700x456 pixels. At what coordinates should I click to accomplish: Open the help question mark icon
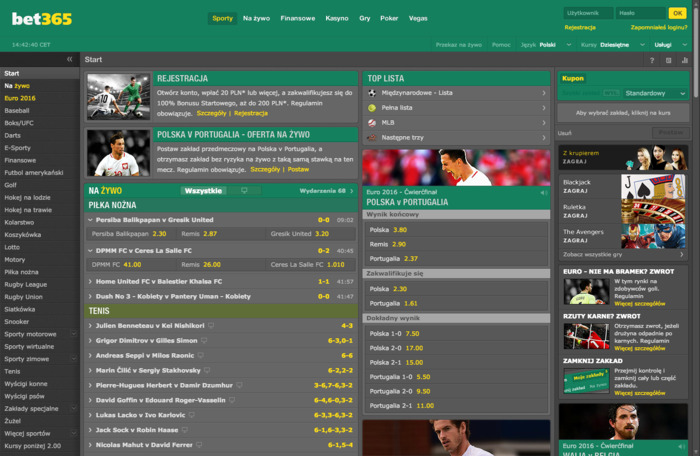pos(652,60)
